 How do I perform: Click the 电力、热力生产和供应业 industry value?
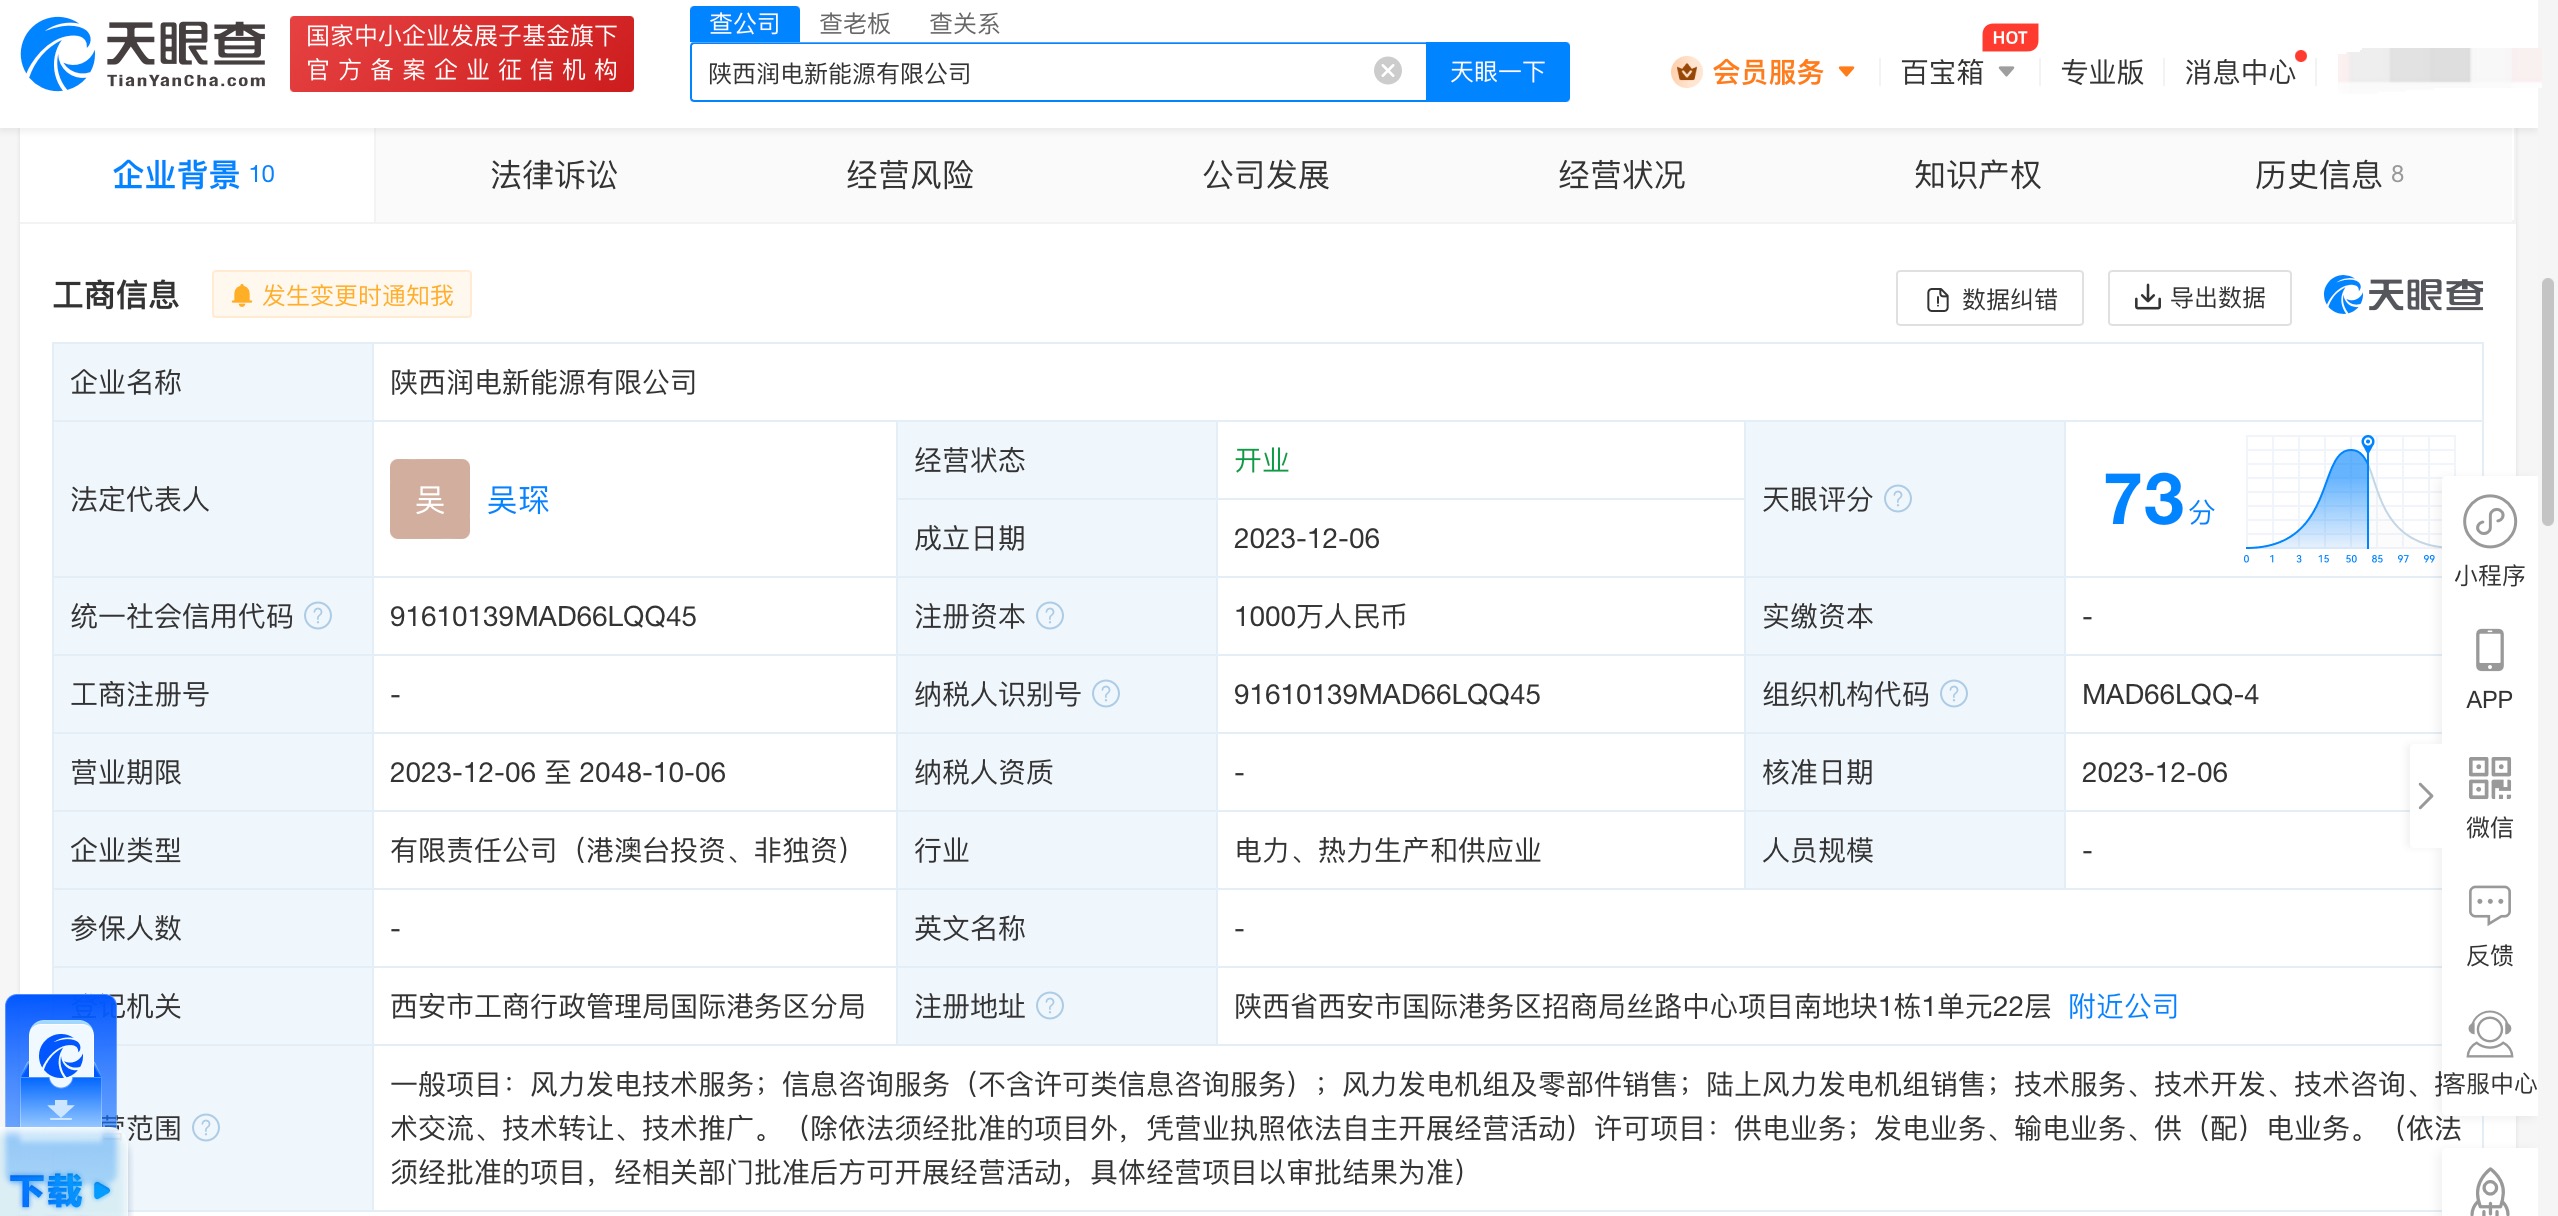coord(1387,850)
